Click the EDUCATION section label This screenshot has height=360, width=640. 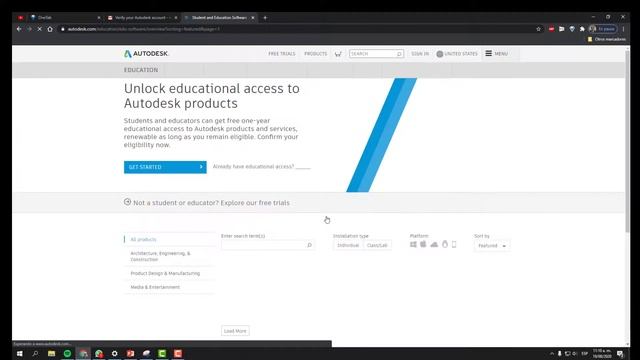click(141, 70)
